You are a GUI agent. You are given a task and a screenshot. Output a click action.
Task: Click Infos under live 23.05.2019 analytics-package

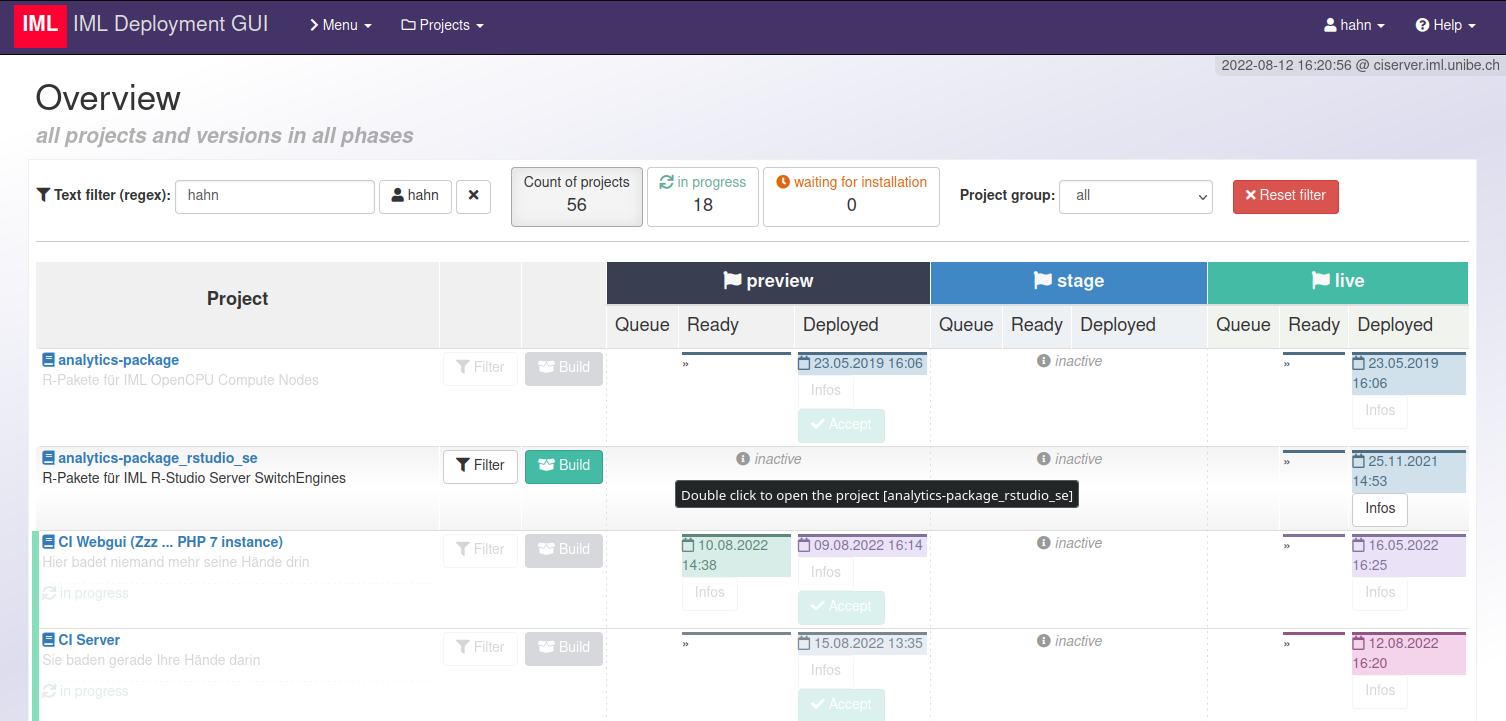tap(1380, 411)
